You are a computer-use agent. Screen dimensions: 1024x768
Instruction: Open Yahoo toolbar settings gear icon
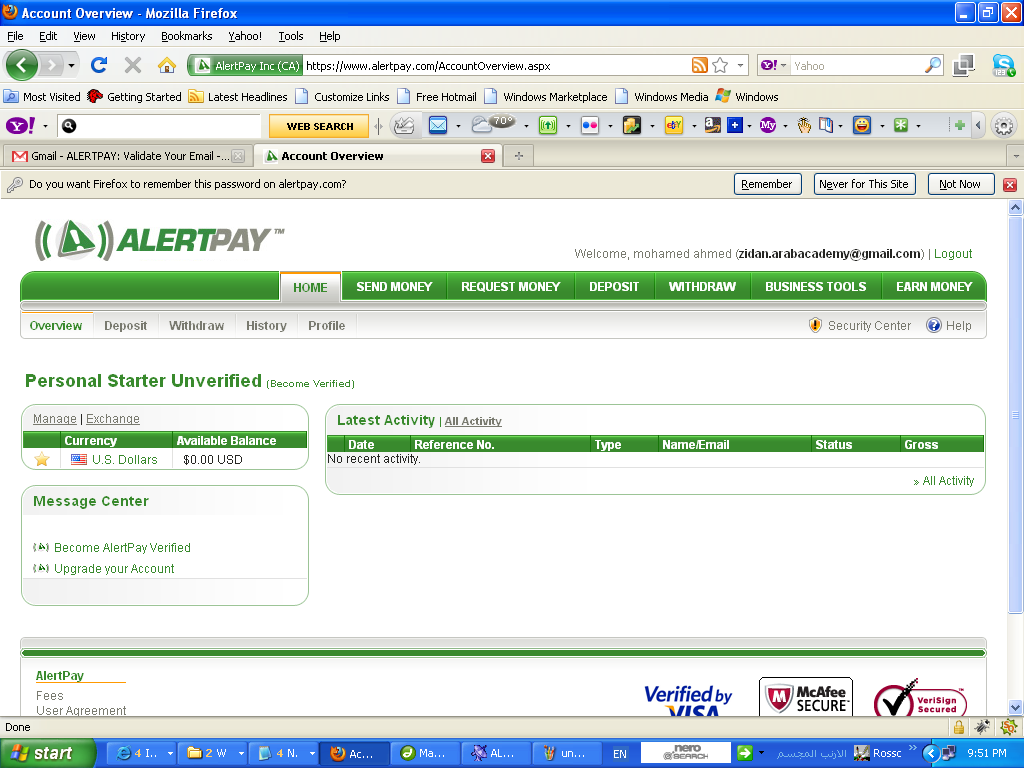[1004, 125]
